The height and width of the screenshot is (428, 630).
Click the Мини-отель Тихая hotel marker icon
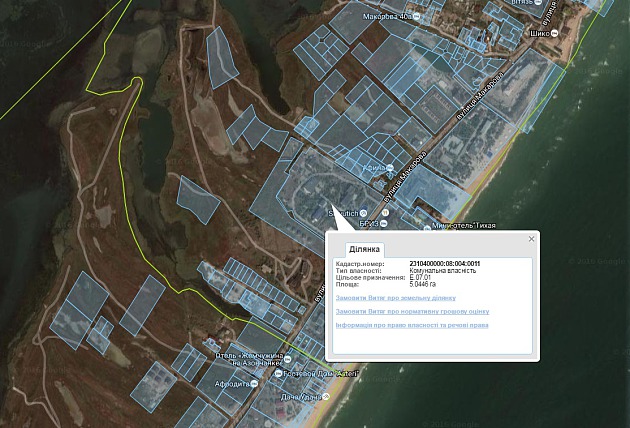pyautogui.click(x=427, y=228)
